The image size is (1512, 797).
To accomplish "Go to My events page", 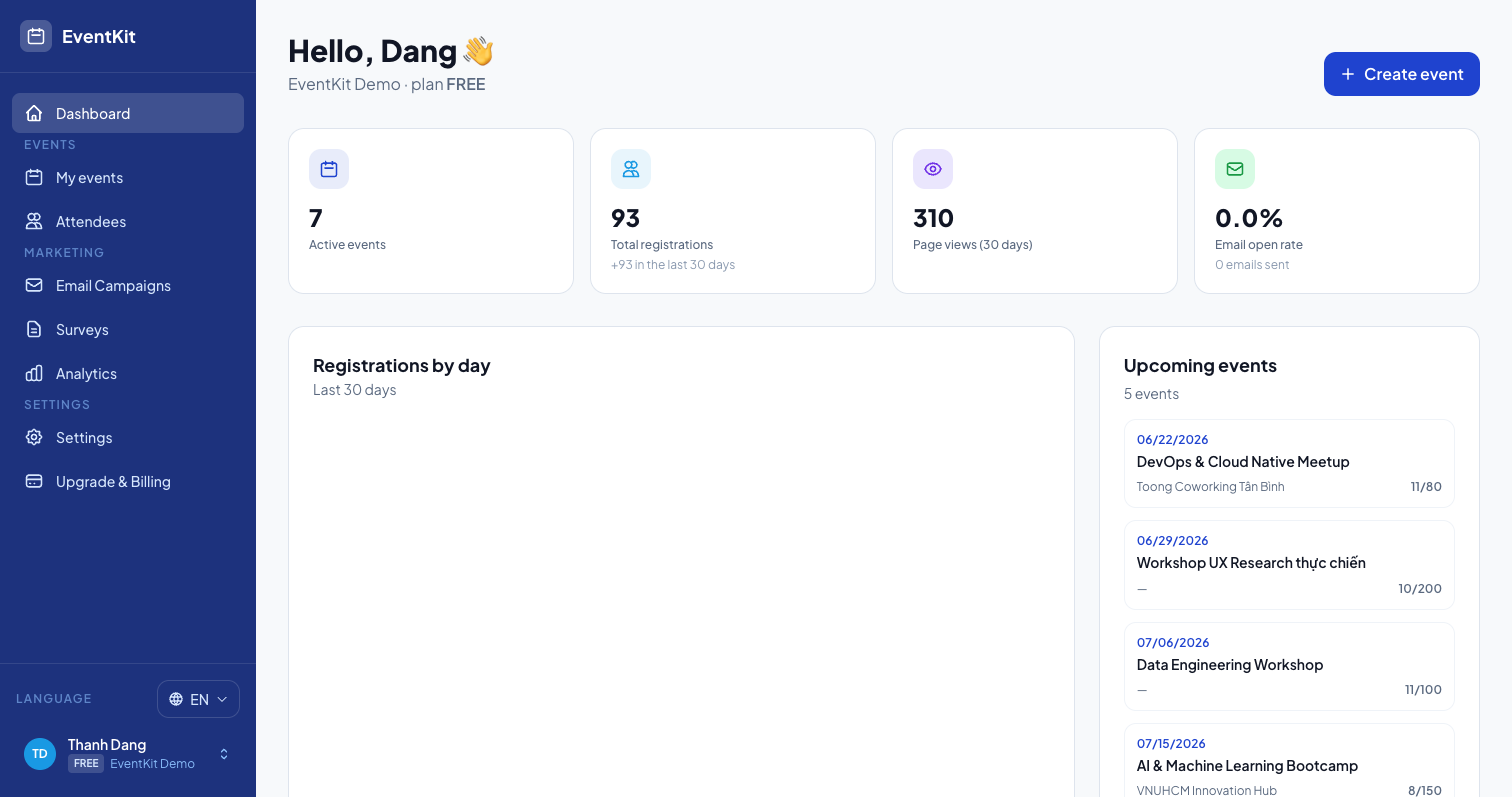I will click(x=128, y=177).
